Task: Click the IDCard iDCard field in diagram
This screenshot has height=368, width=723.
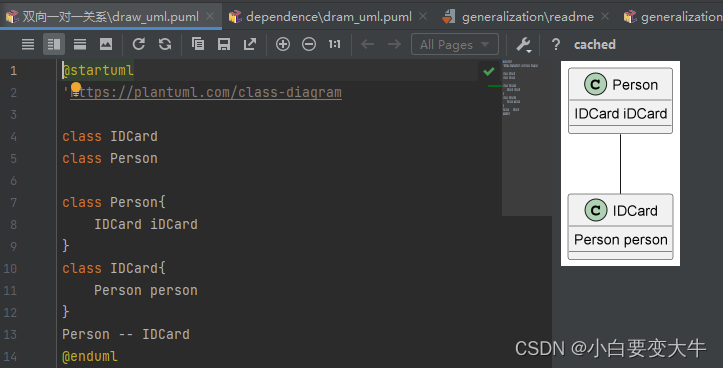Action: pos(621,113)
